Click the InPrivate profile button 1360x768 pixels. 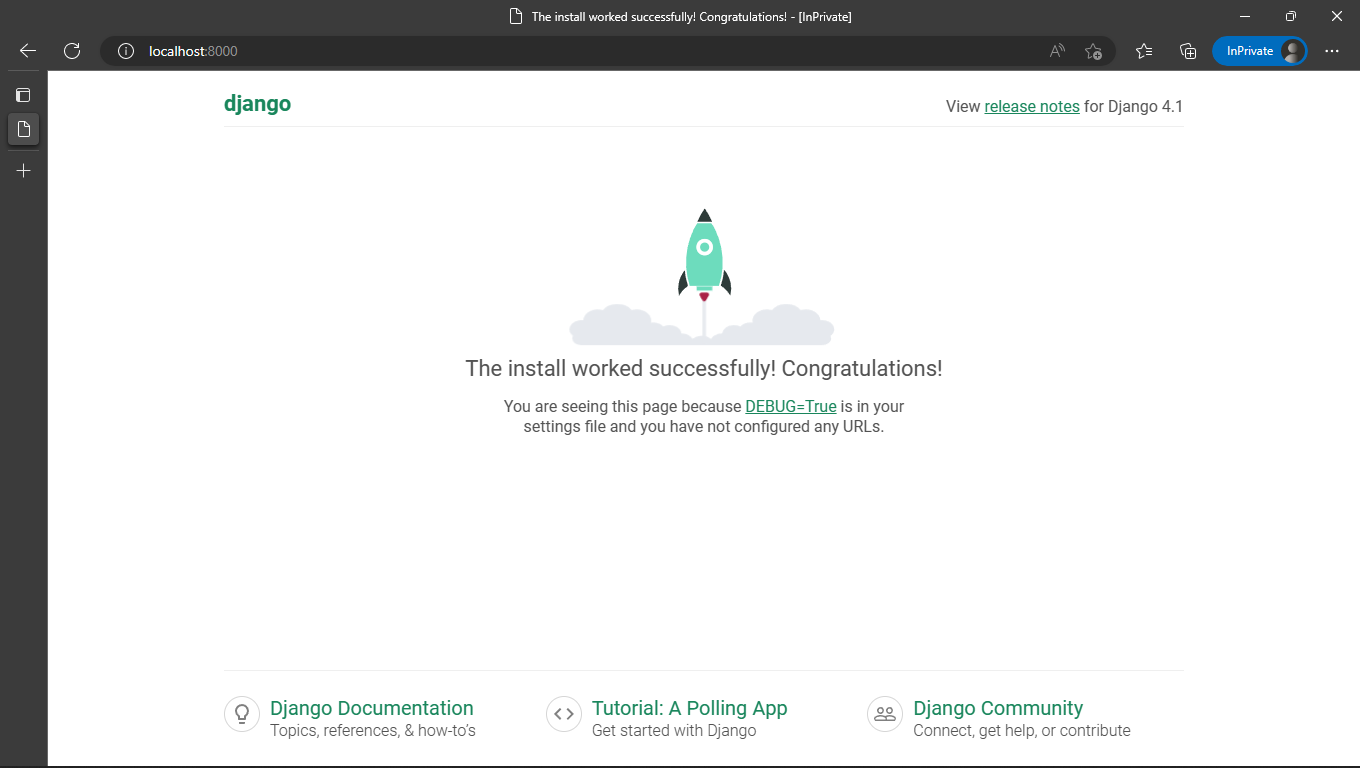pos(1259,51)
